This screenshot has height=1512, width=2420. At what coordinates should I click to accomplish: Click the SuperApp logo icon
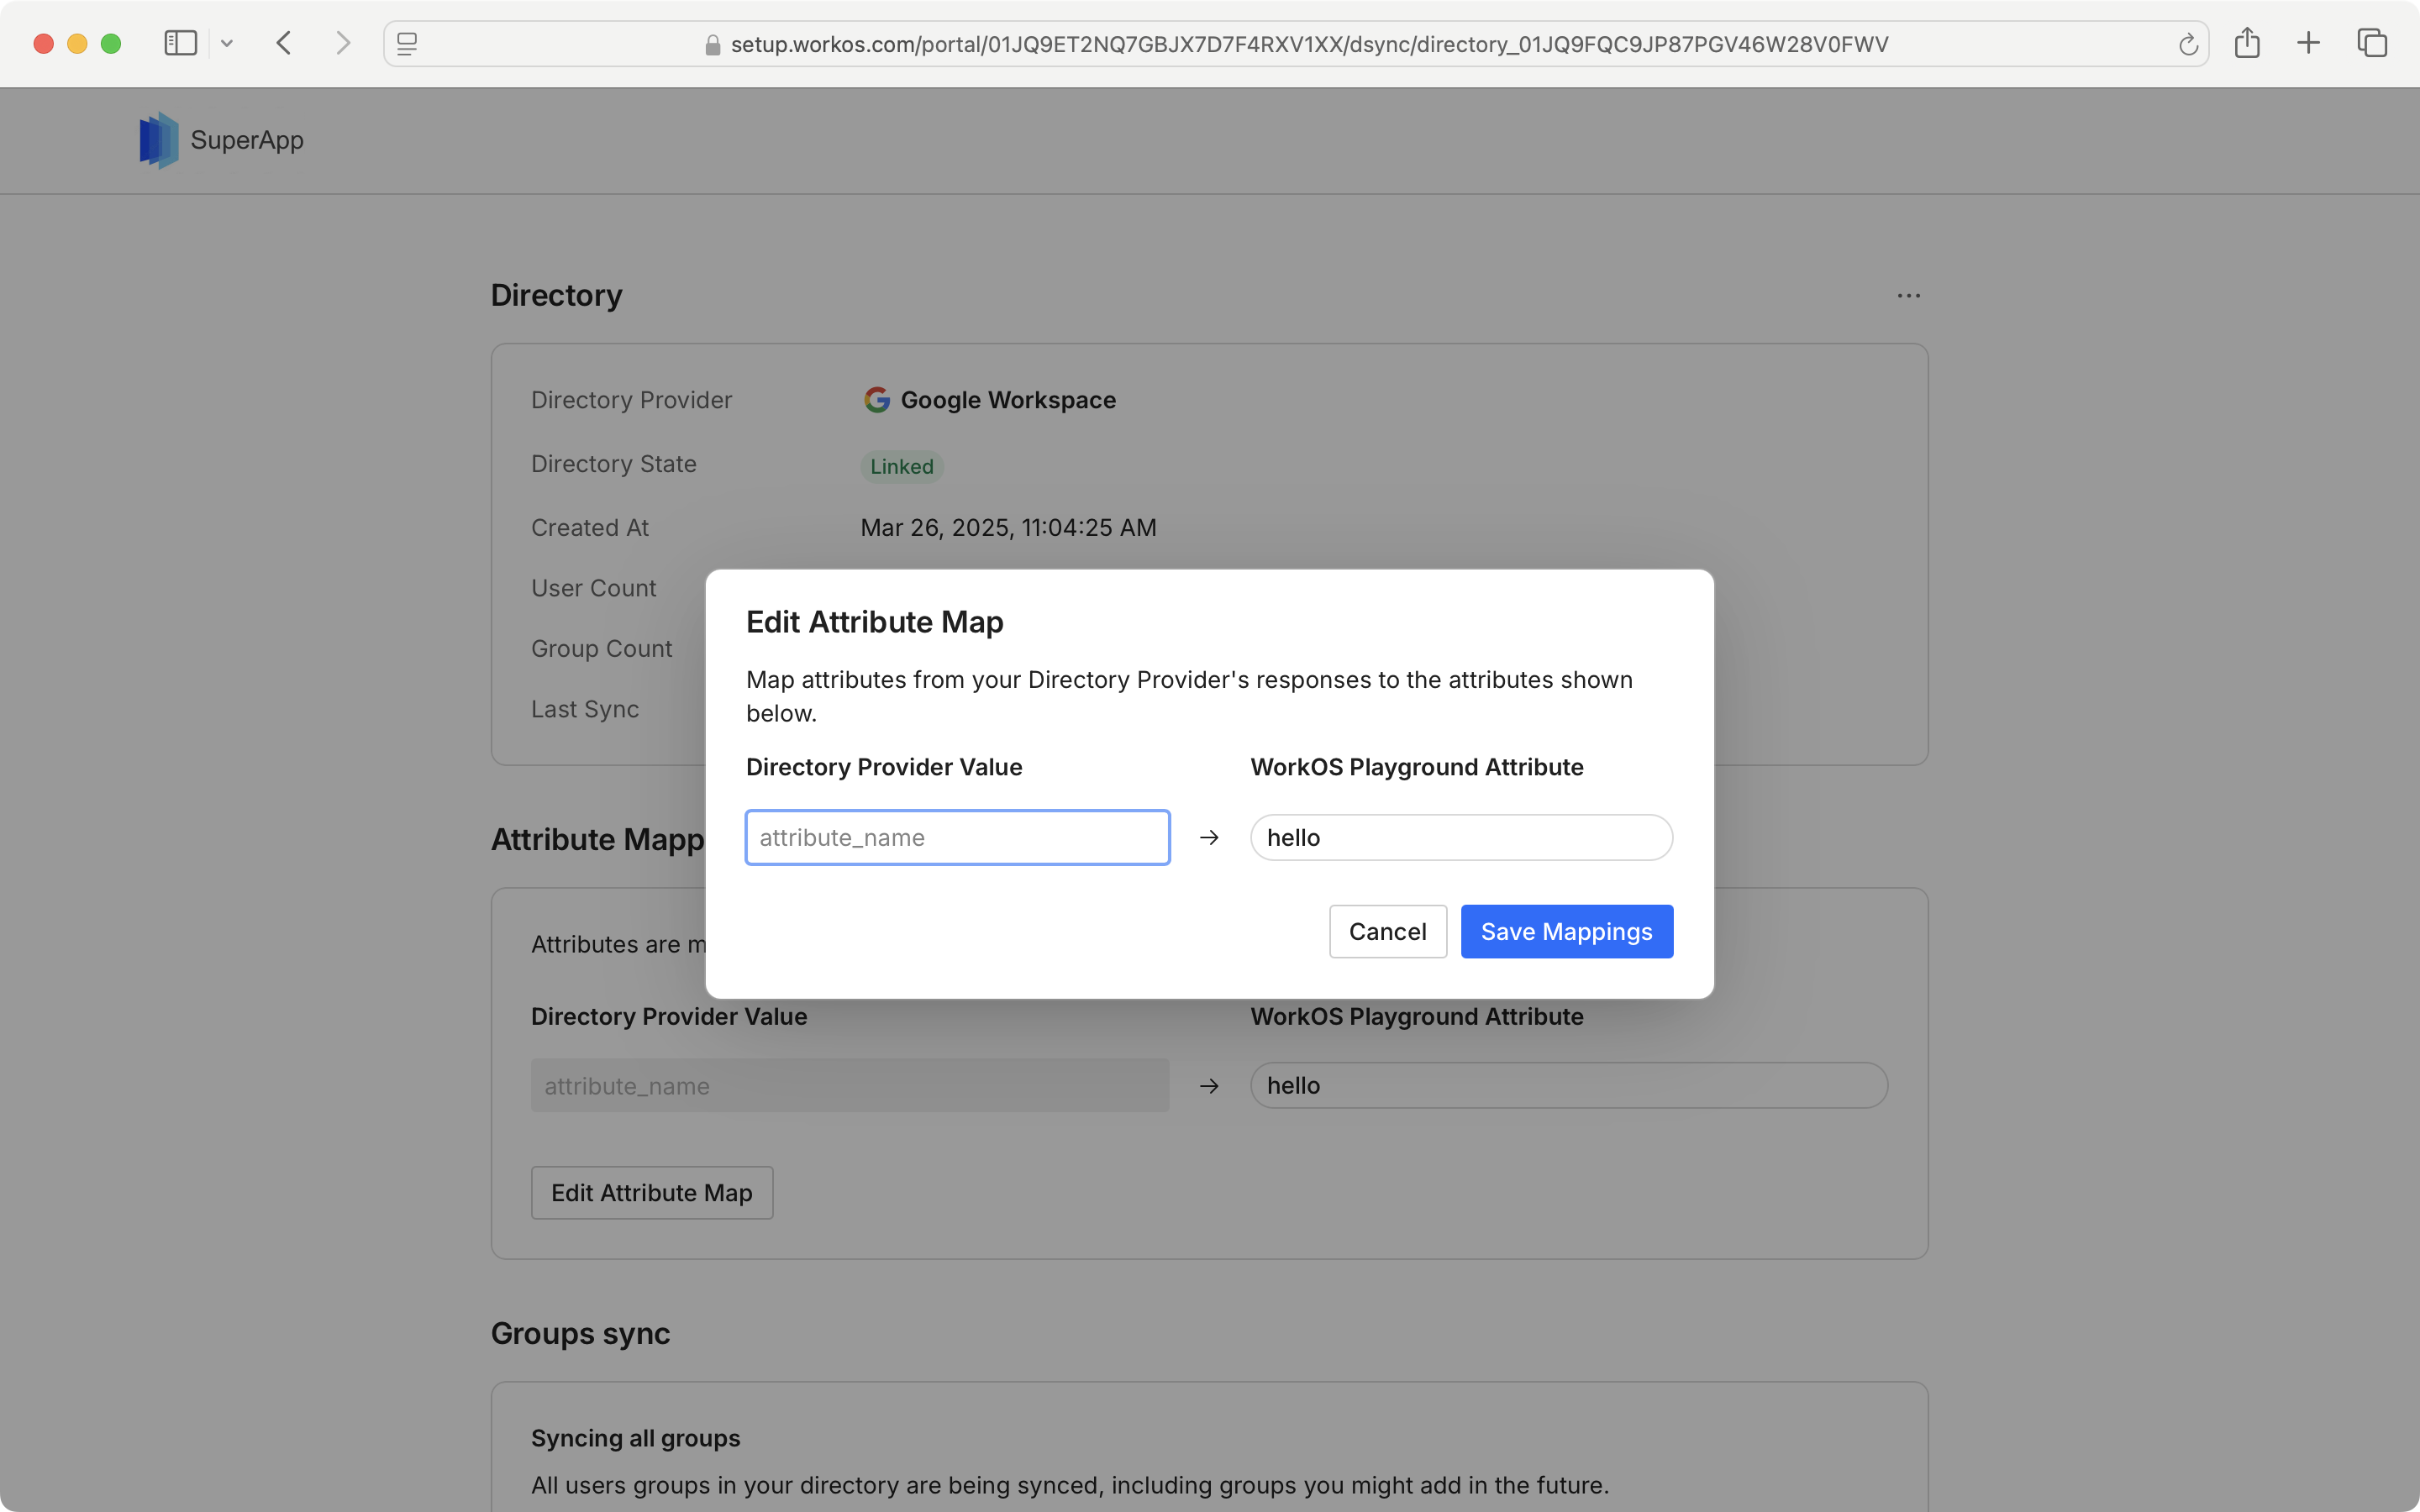click(159, 140)
